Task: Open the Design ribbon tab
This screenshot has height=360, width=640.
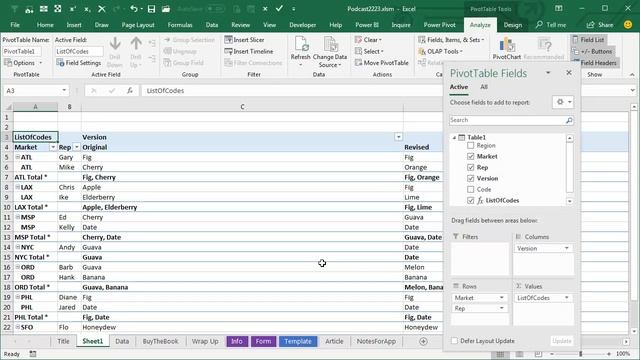Action: 513,25
